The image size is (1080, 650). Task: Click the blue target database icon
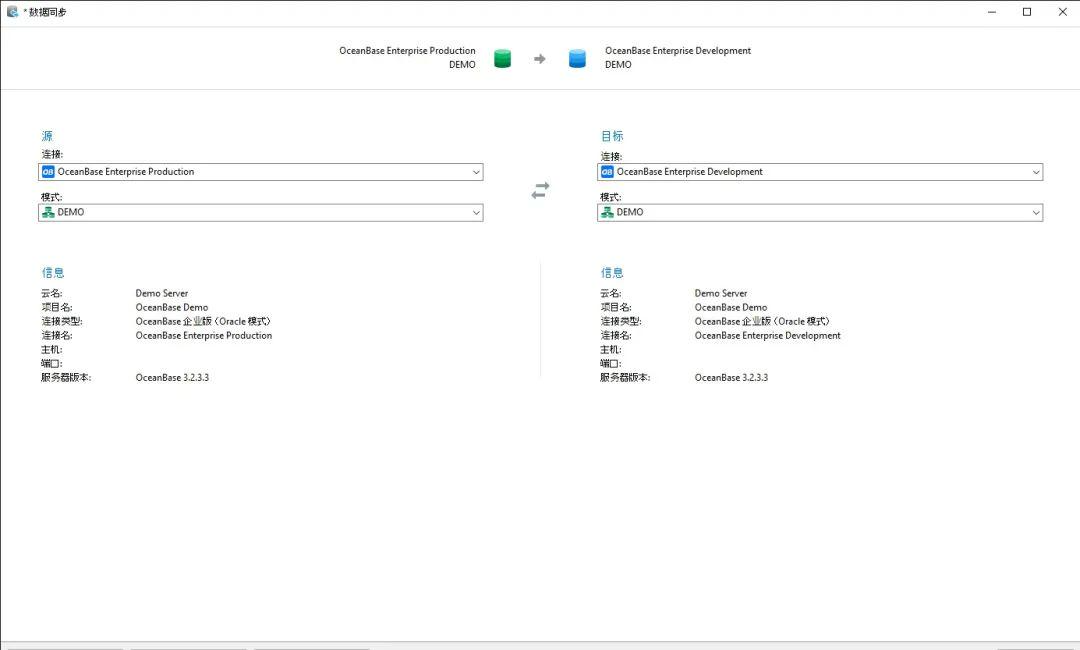(x=577, y=59)
